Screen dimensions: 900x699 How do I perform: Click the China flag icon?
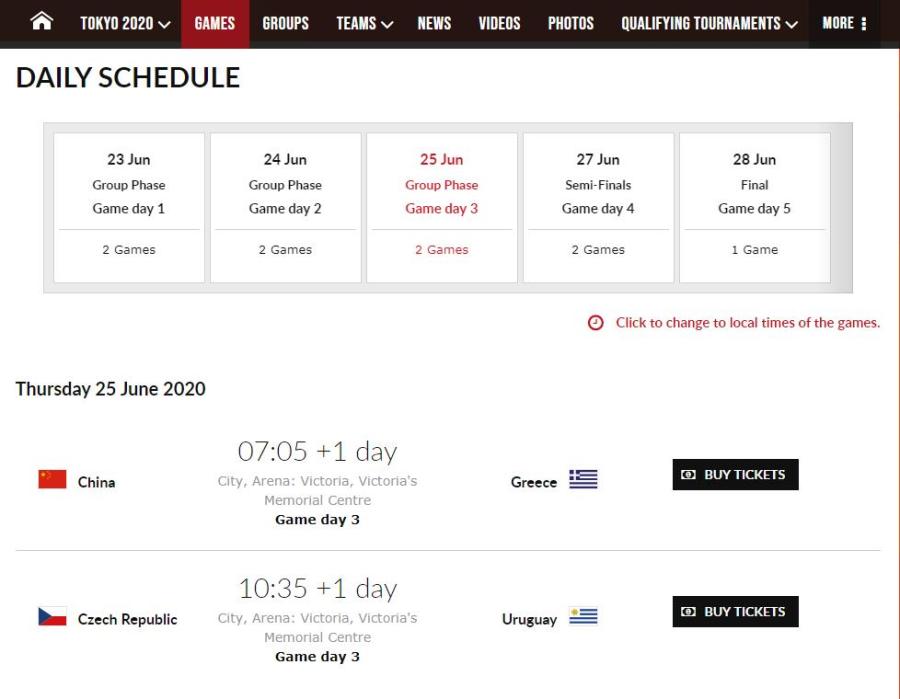[52, 480]
